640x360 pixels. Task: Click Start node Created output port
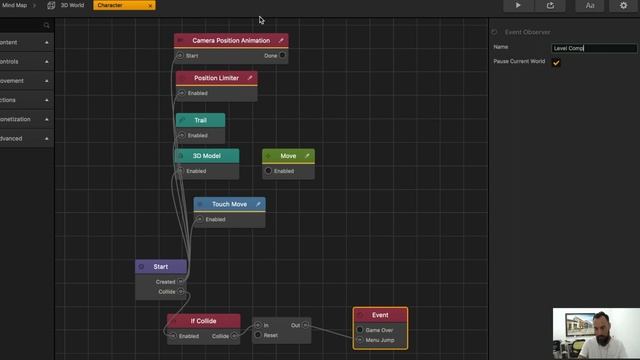181,282
